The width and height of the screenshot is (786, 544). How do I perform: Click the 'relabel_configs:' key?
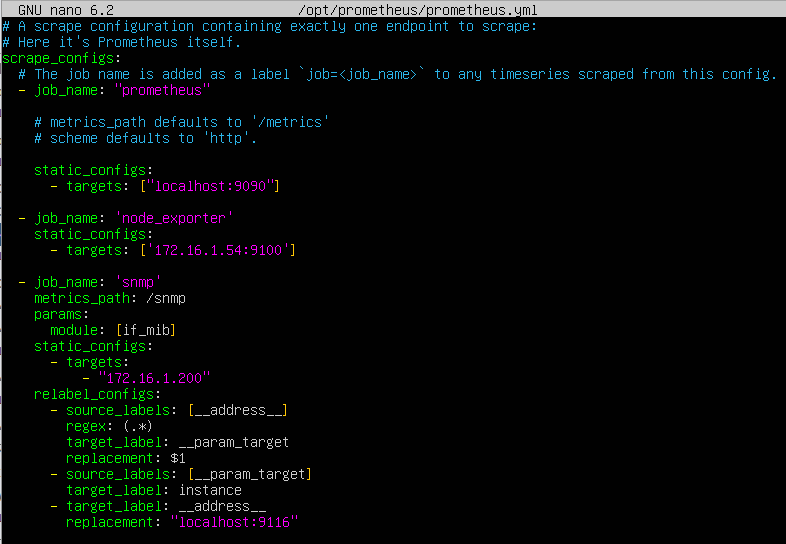pos(97,394)
